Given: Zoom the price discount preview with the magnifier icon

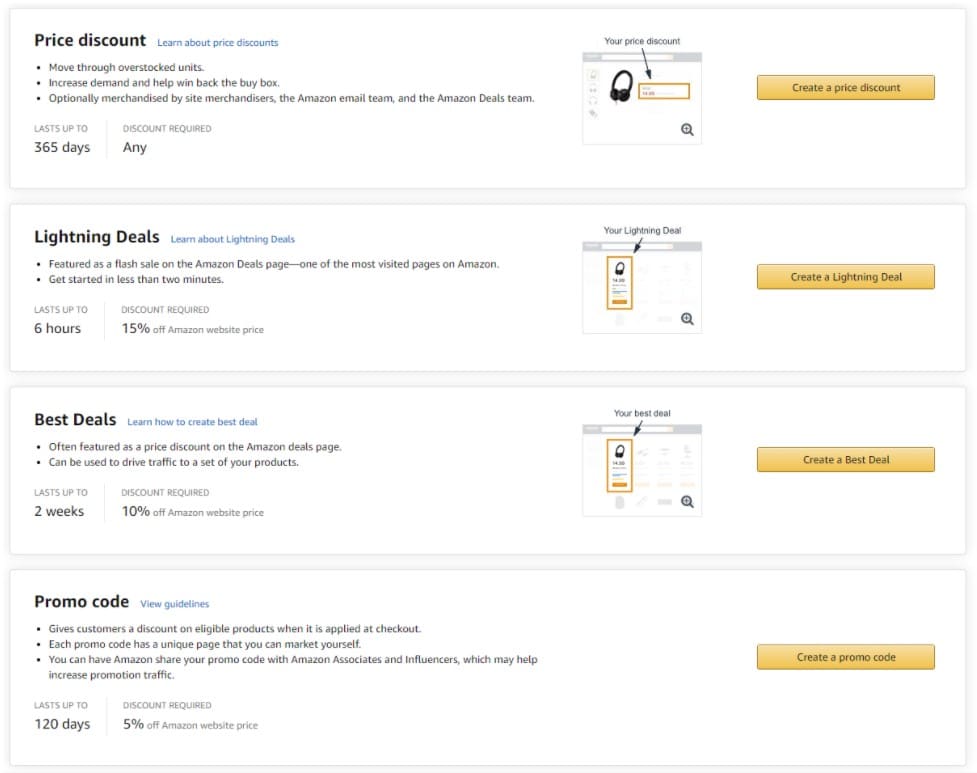Looking at the screenshot, I should (687, 130).
